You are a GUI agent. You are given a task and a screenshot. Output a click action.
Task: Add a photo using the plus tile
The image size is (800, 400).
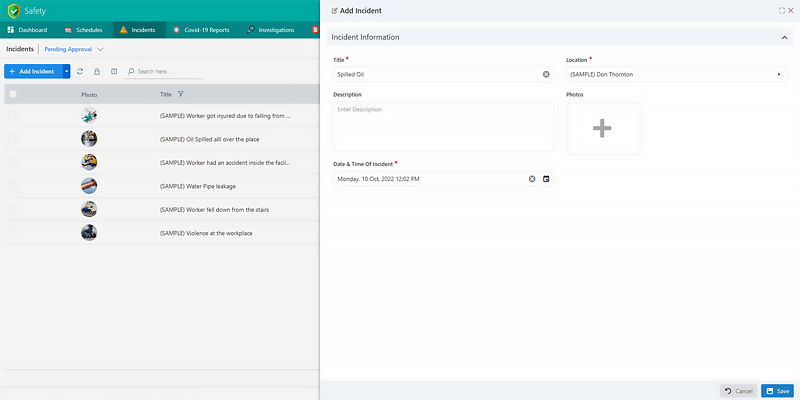(x=603, y=128)
